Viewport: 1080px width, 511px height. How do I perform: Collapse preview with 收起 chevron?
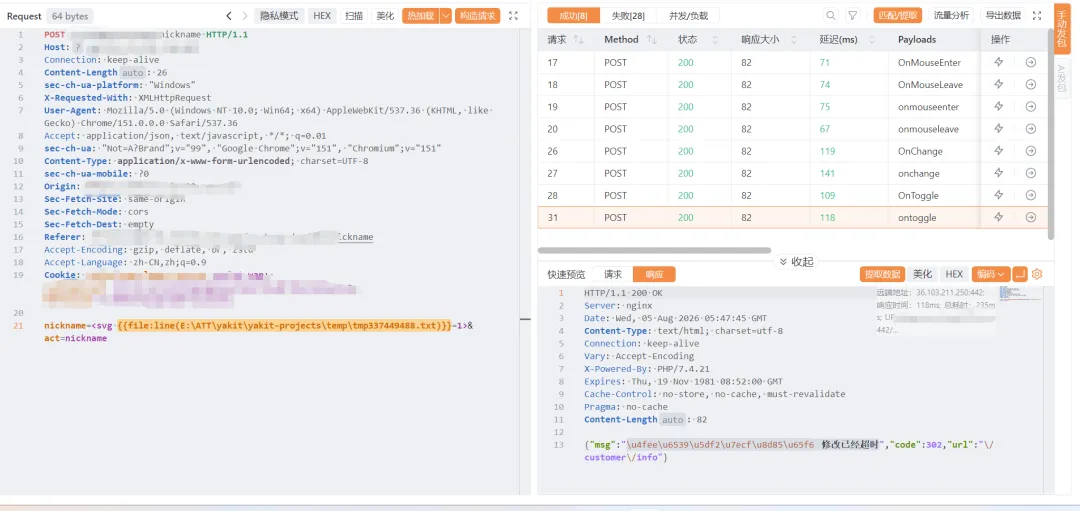796,262
